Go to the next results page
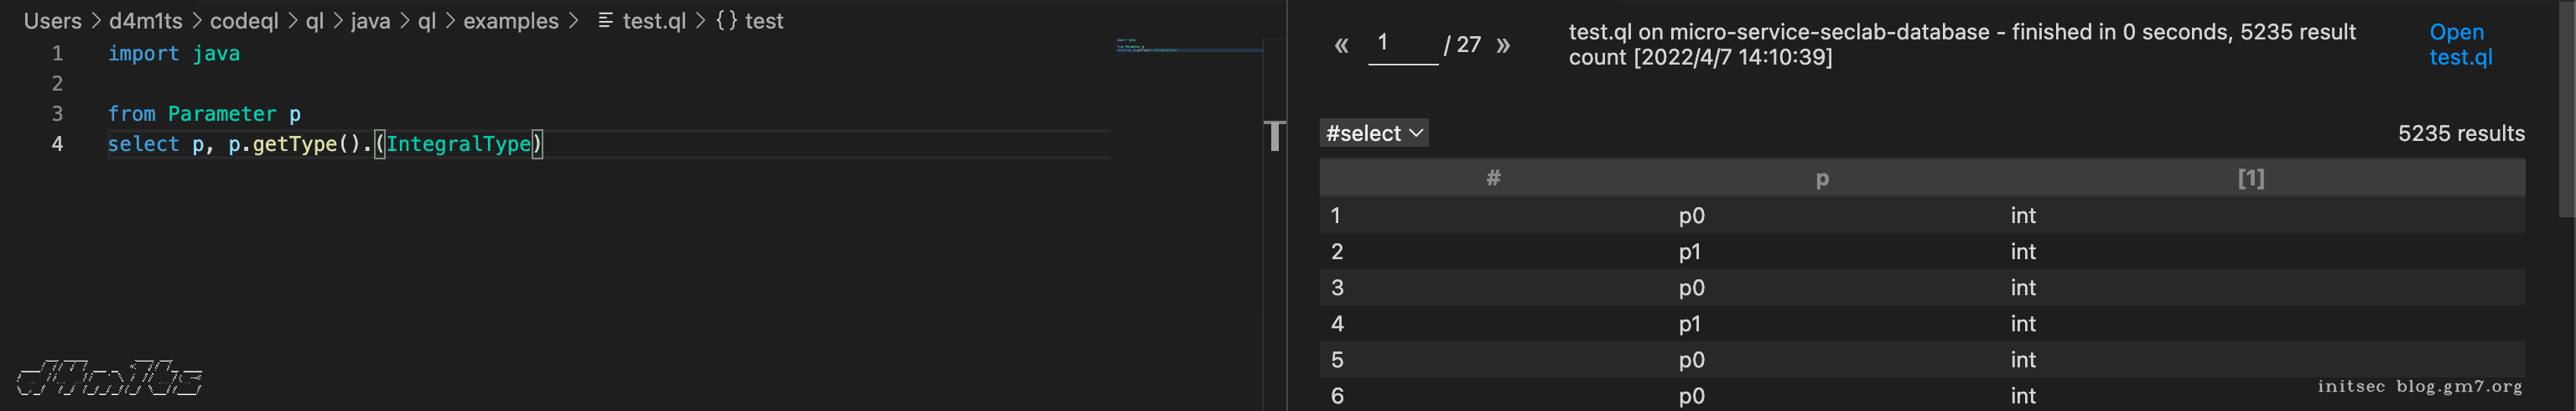 point(1502,45)
